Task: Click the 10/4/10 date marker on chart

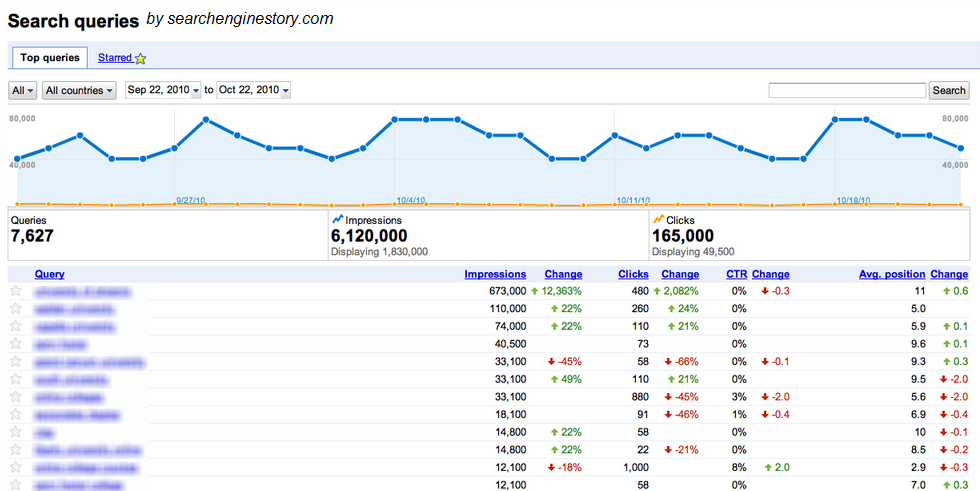Action: [x=411, y=201]
